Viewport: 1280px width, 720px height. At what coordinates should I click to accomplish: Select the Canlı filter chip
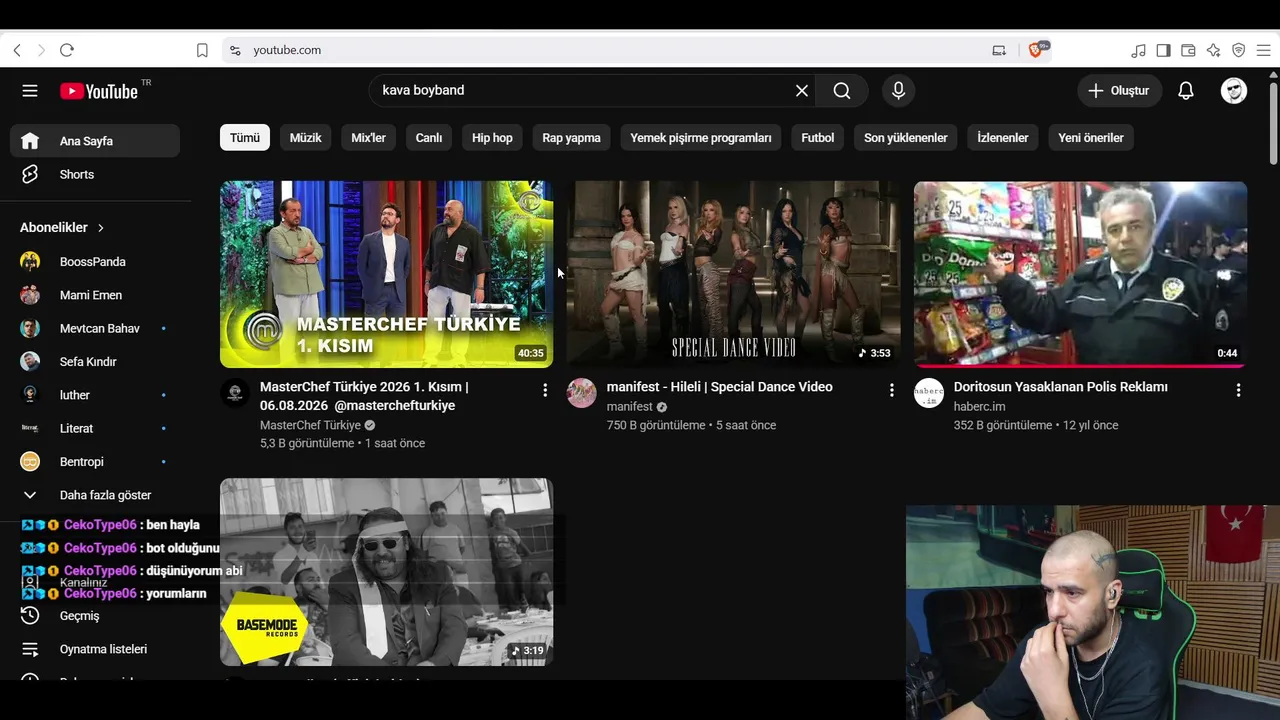pyautogui.click(x=429, y=138)
